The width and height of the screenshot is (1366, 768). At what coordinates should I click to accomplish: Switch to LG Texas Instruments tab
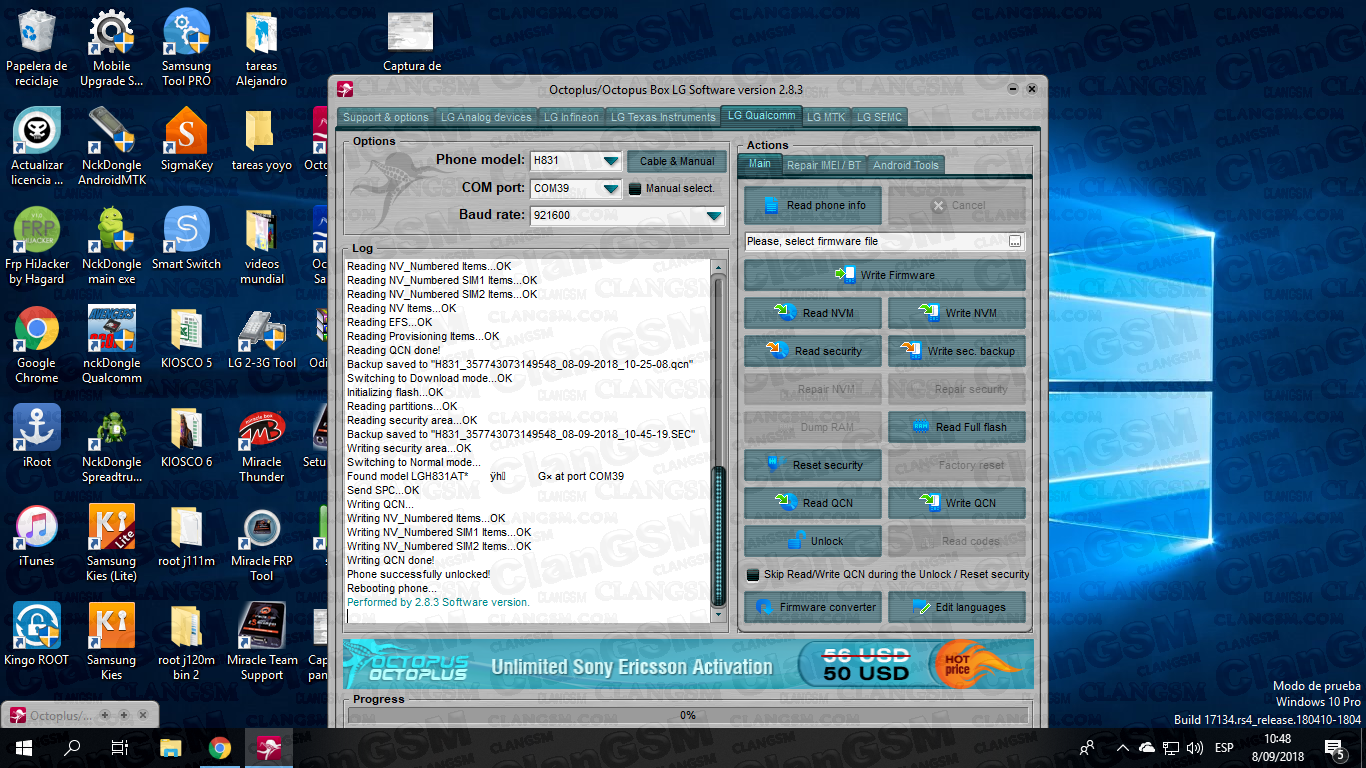coord(663,117)
